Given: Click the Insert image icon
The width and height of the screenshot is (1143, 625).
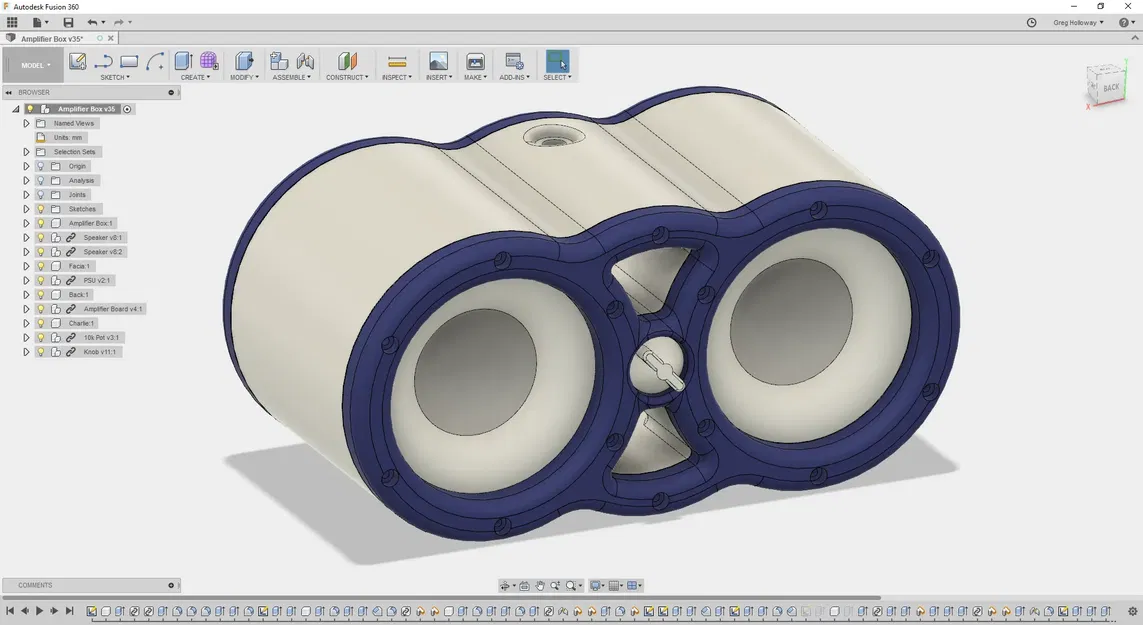Looking at the screenshot, I should tap(438, 61).
